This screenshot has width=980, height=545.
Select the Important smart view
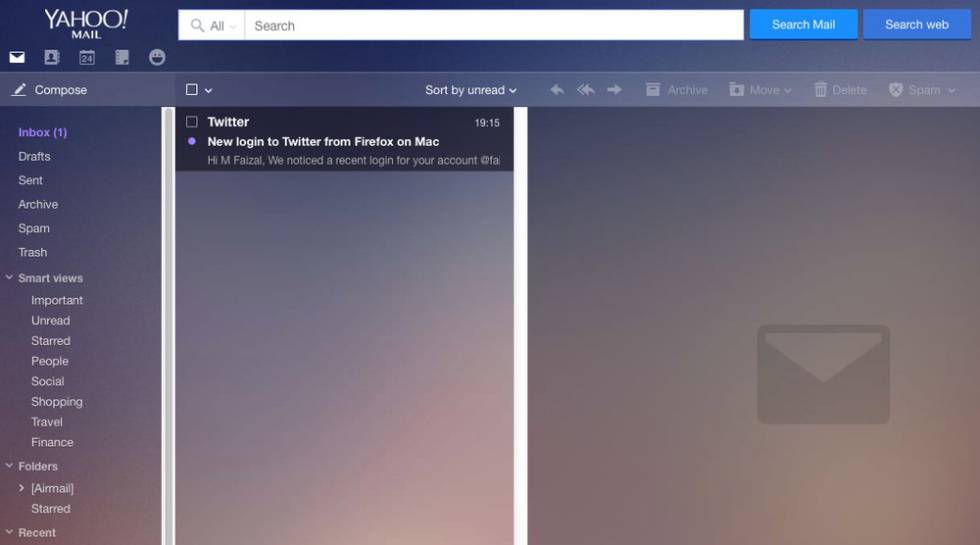point(57,301)
